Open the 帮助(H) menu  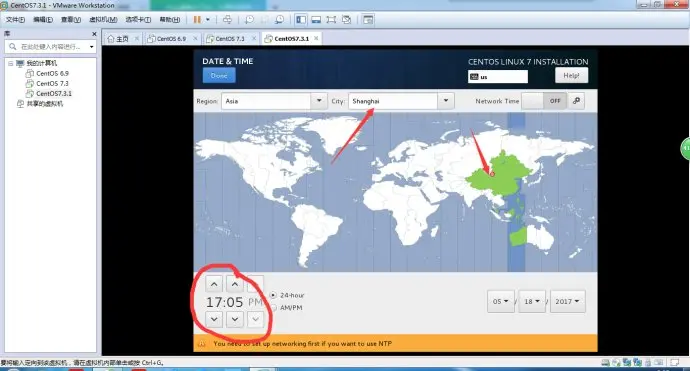[169, 19]
